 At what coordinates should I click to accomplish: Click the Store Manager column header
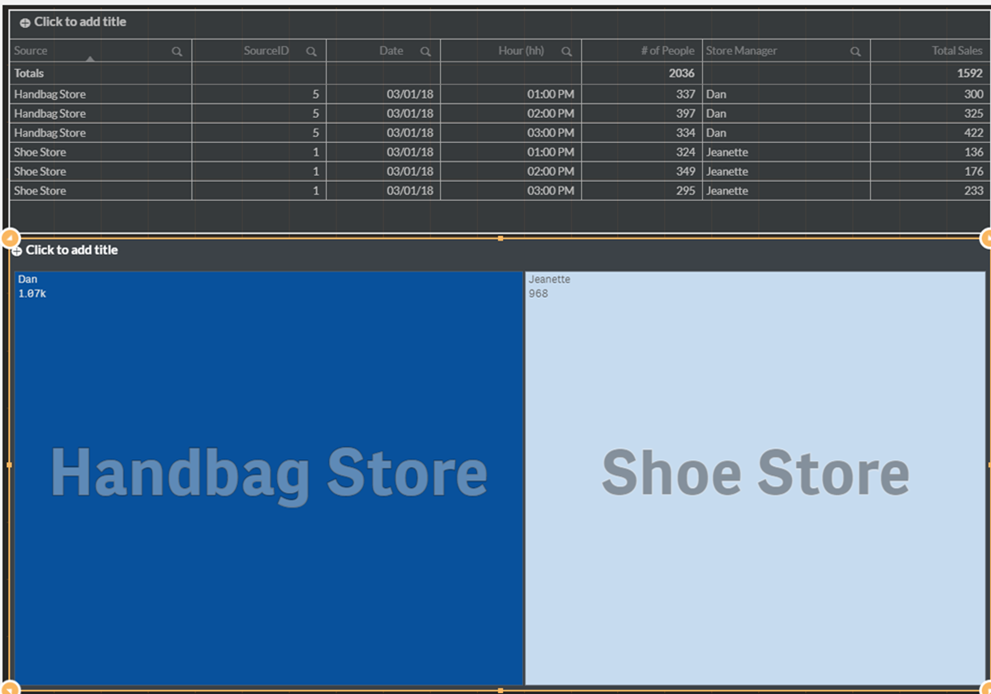(741, 51)
